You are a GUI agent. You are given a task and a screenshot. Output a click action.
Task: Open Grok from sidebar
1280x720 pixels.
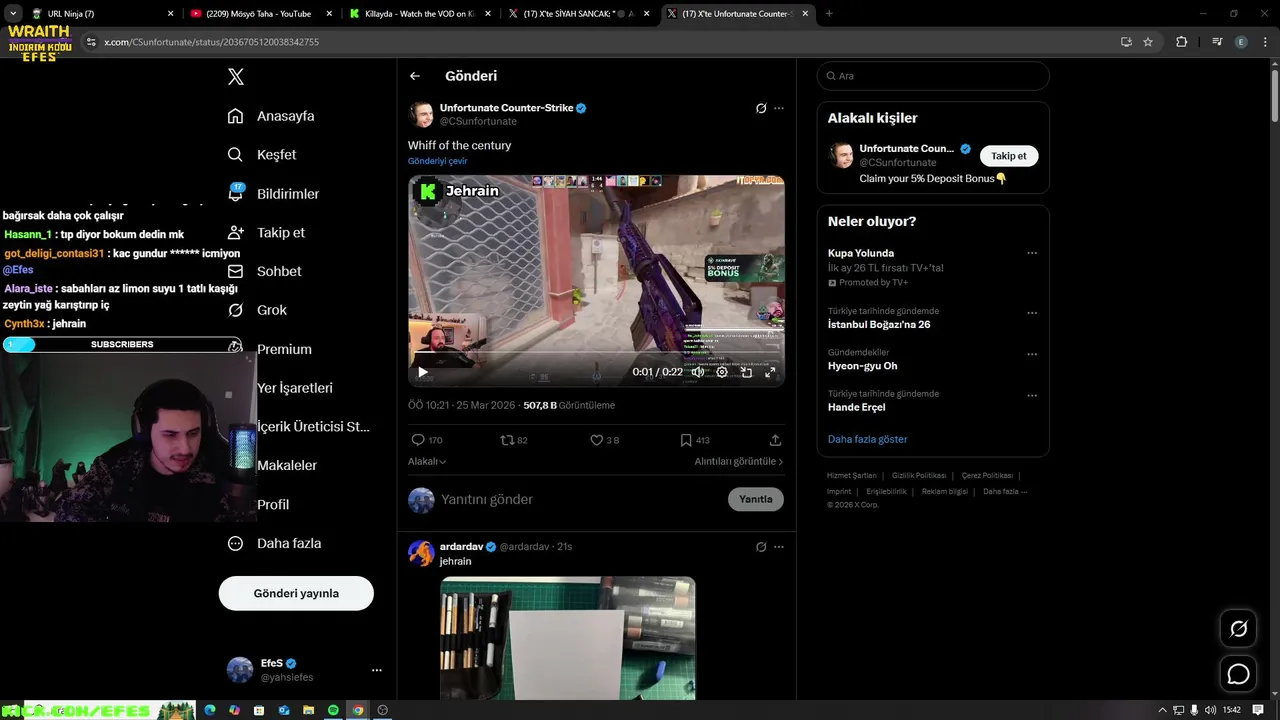[257, 310]
